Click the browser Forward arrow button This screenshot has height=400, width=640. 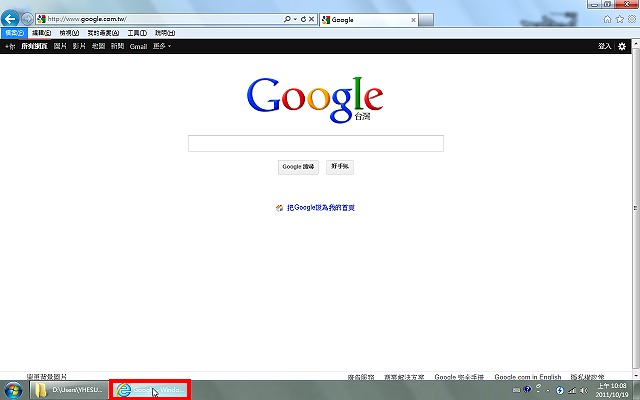[x=27, y=19]
